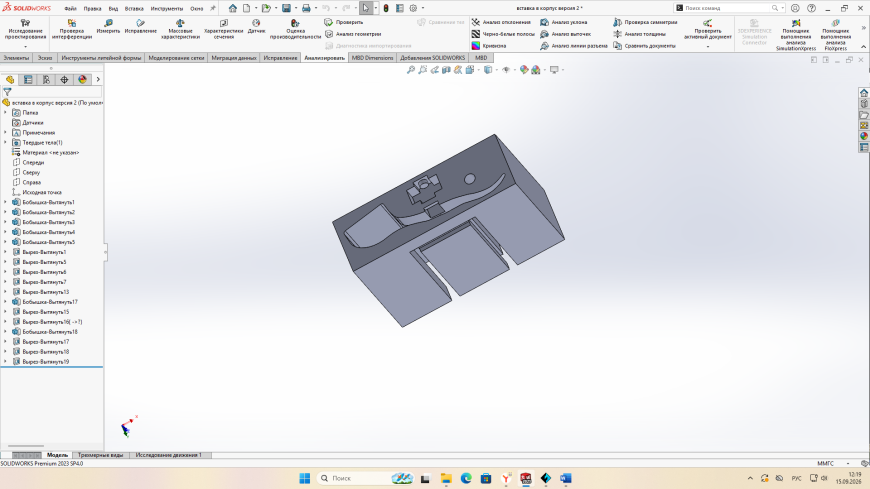Open View Orientation dropdown arrow
Screen dimensions: 870x489
coord(478,70)
